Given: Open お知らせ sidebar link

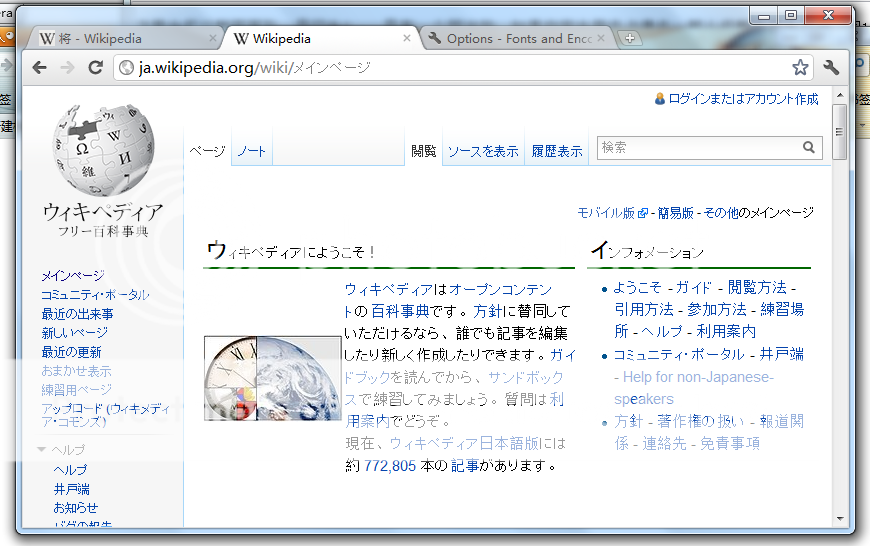Looking at the screenshot, I should point(75,508).
